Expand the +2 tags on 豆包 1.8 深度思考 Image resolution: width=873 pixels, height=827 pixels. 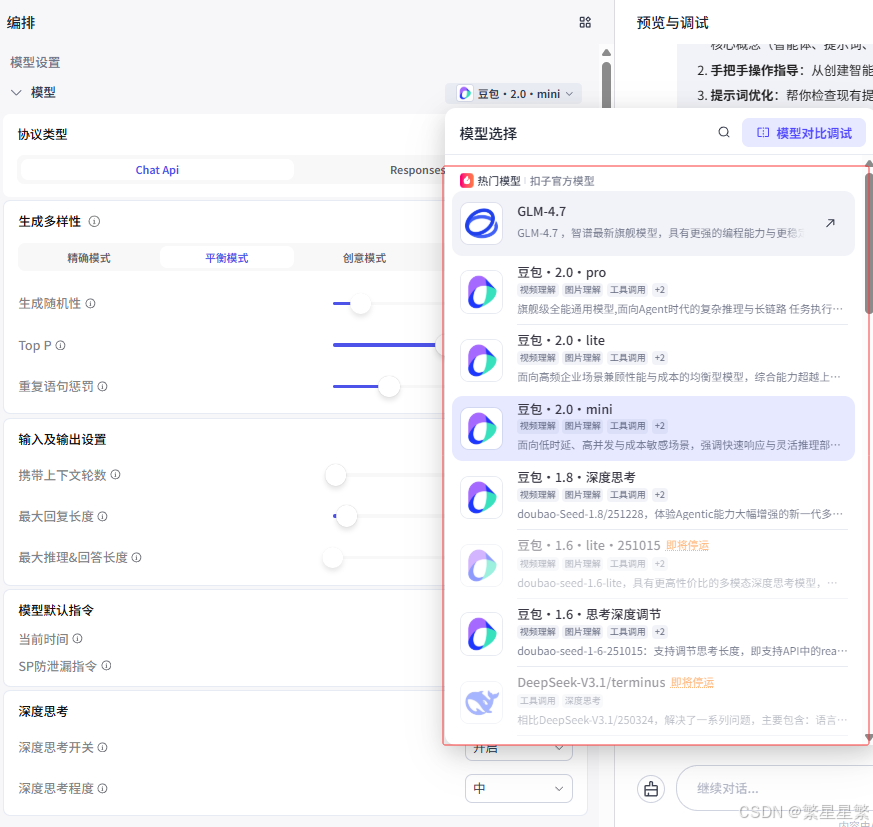pos(660,495)
